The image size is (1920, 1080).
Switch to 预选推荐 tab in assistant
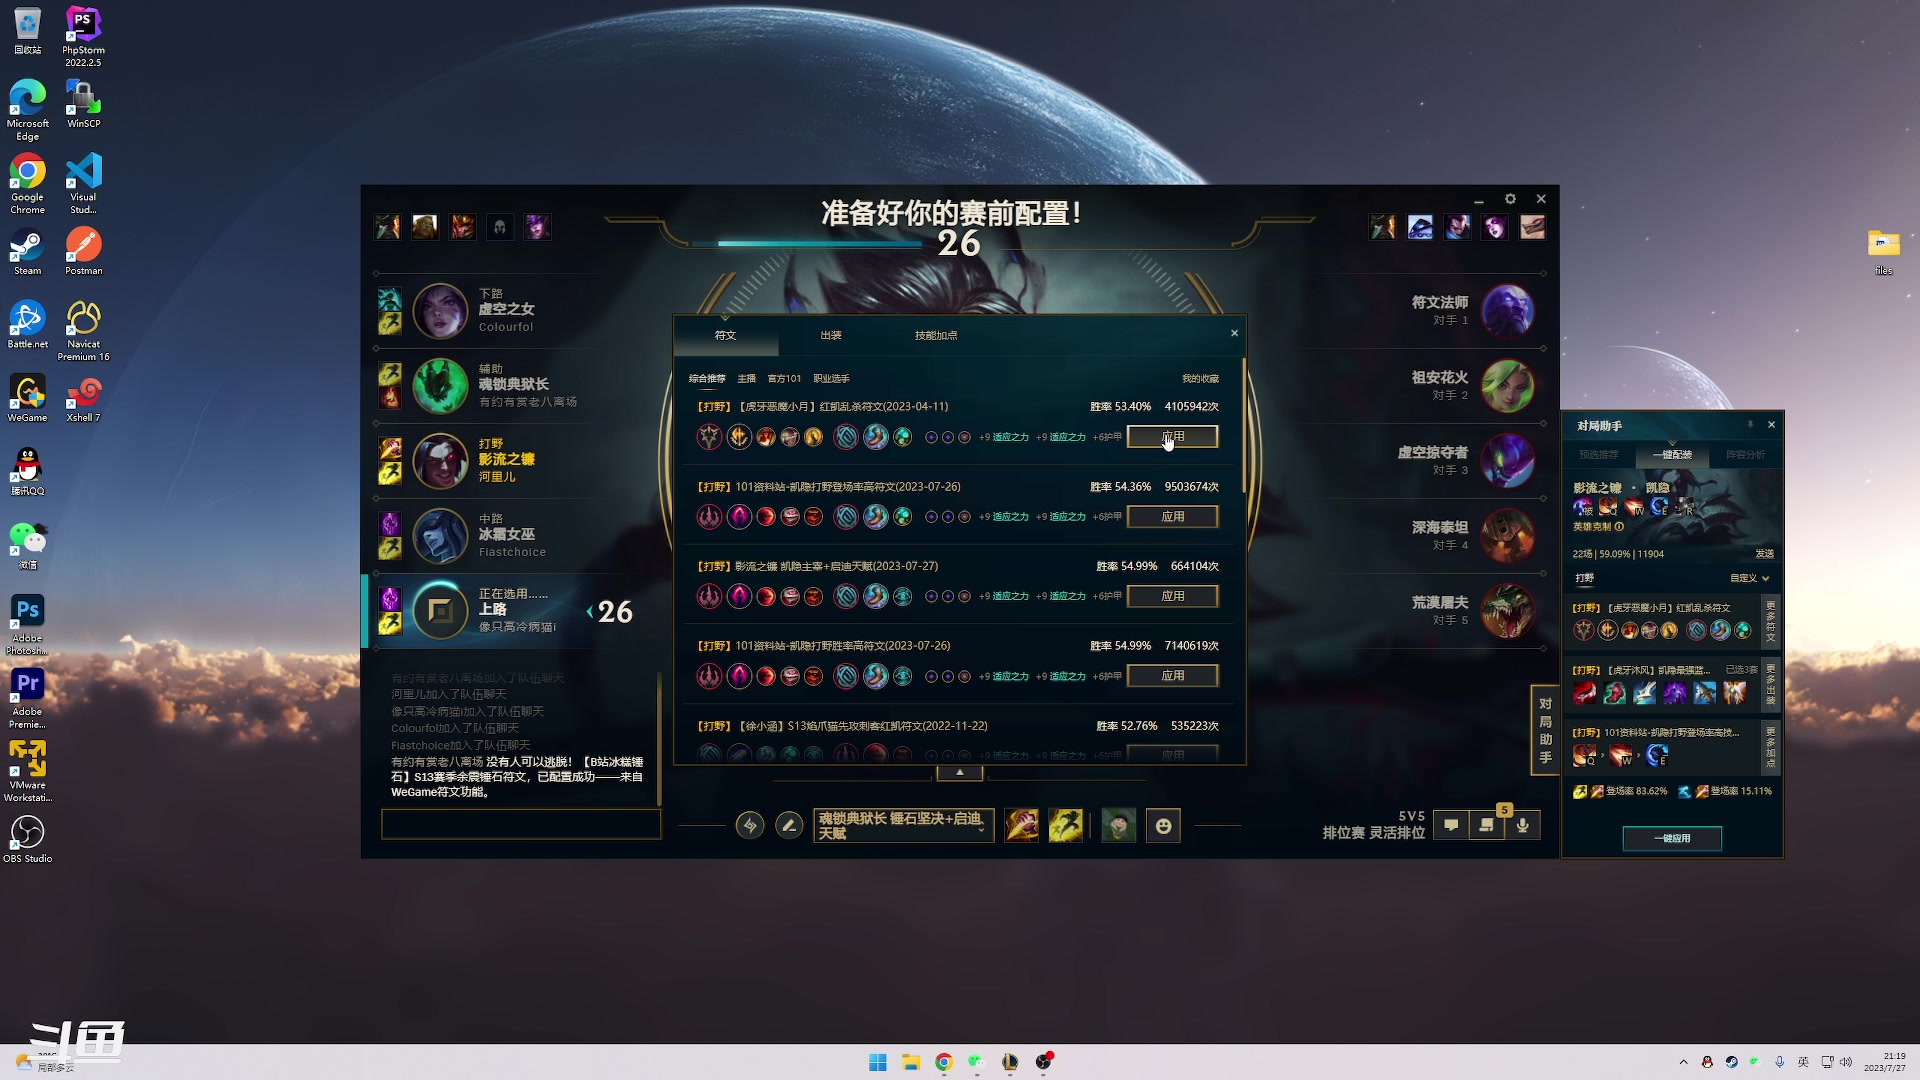1598,455
